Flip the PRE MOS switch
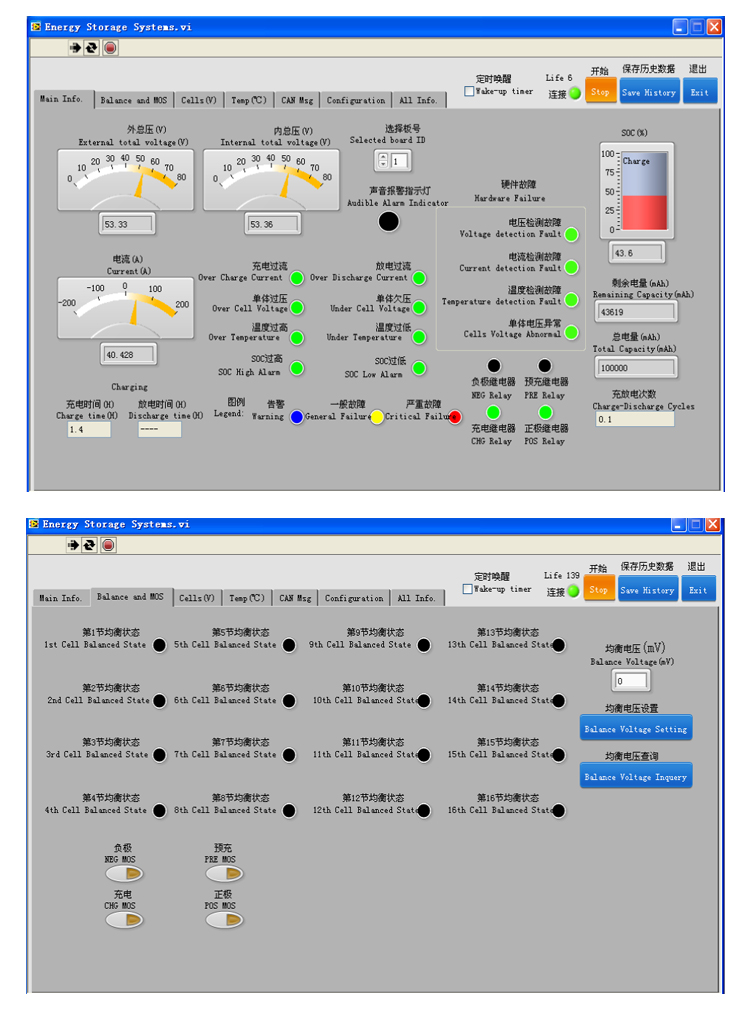750x1012 pixels. tap(225, 874)
